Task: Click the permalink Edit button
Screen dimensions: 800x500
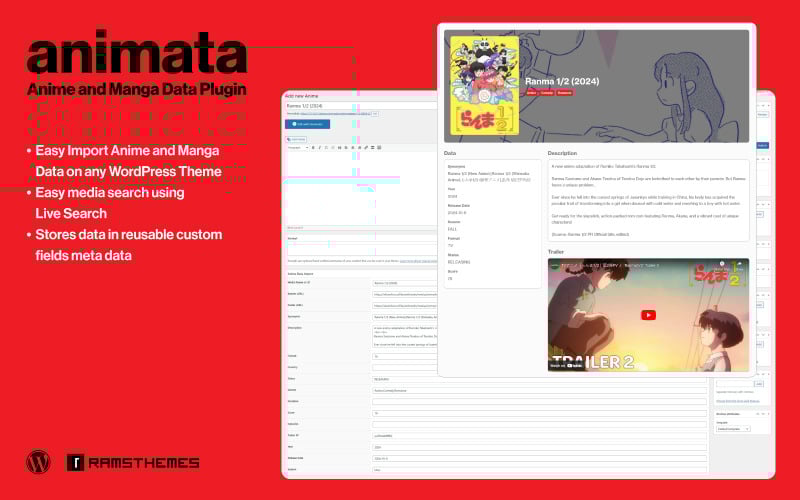Action: pos(375,114)
